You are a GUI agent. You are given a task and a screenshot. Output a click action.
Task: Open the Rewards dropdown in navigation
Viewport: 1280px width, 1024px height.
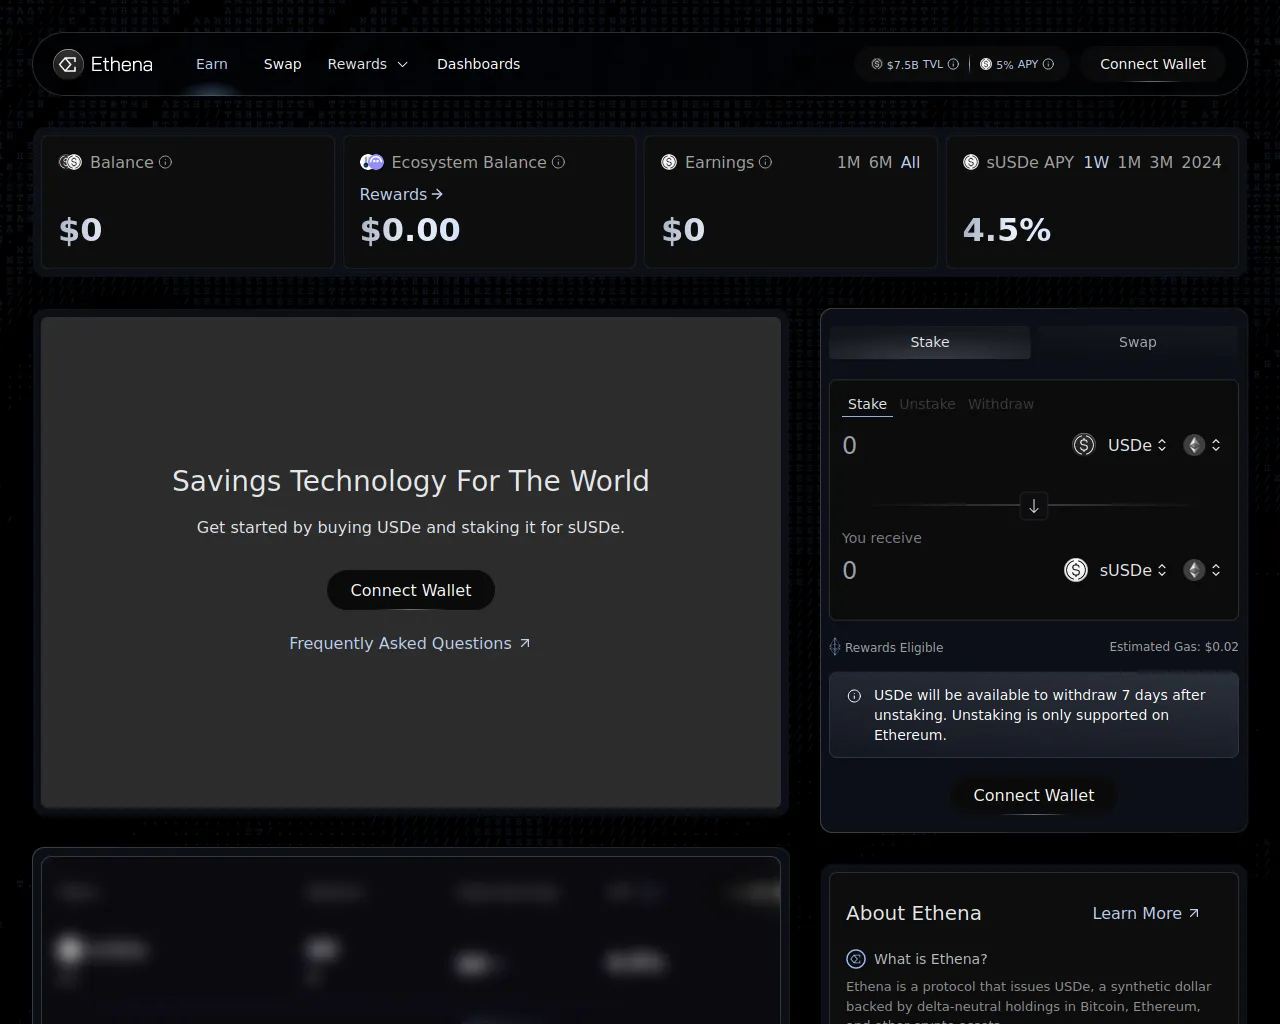[368, 64]
